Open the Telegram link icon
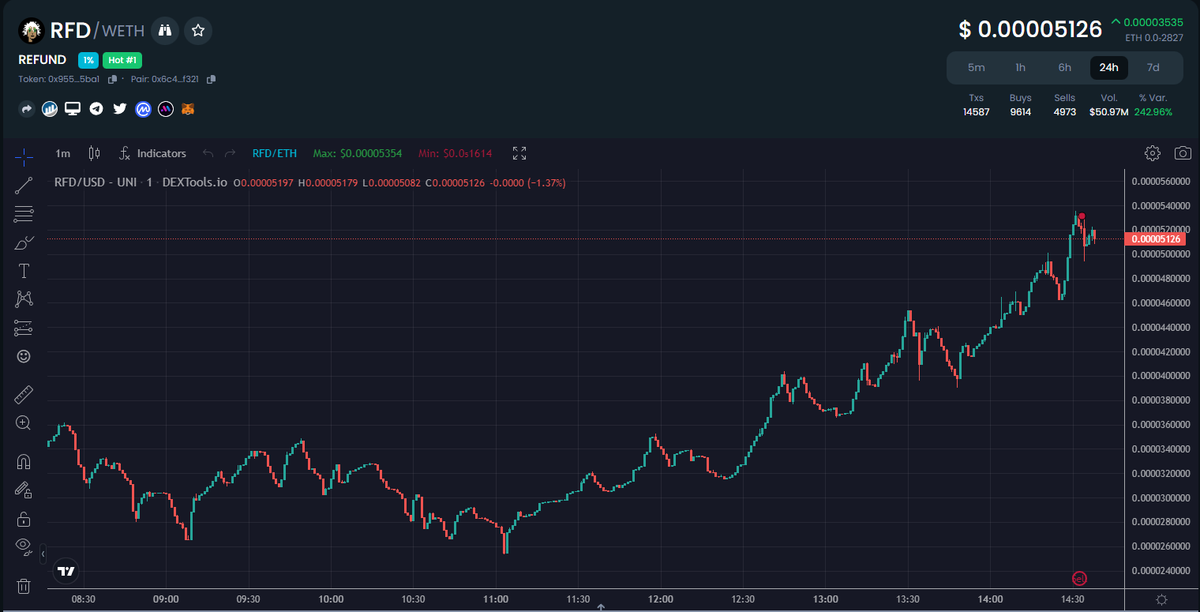This screenshot has width=1200, height=612. pyautogui.click(x=96, y=108)
